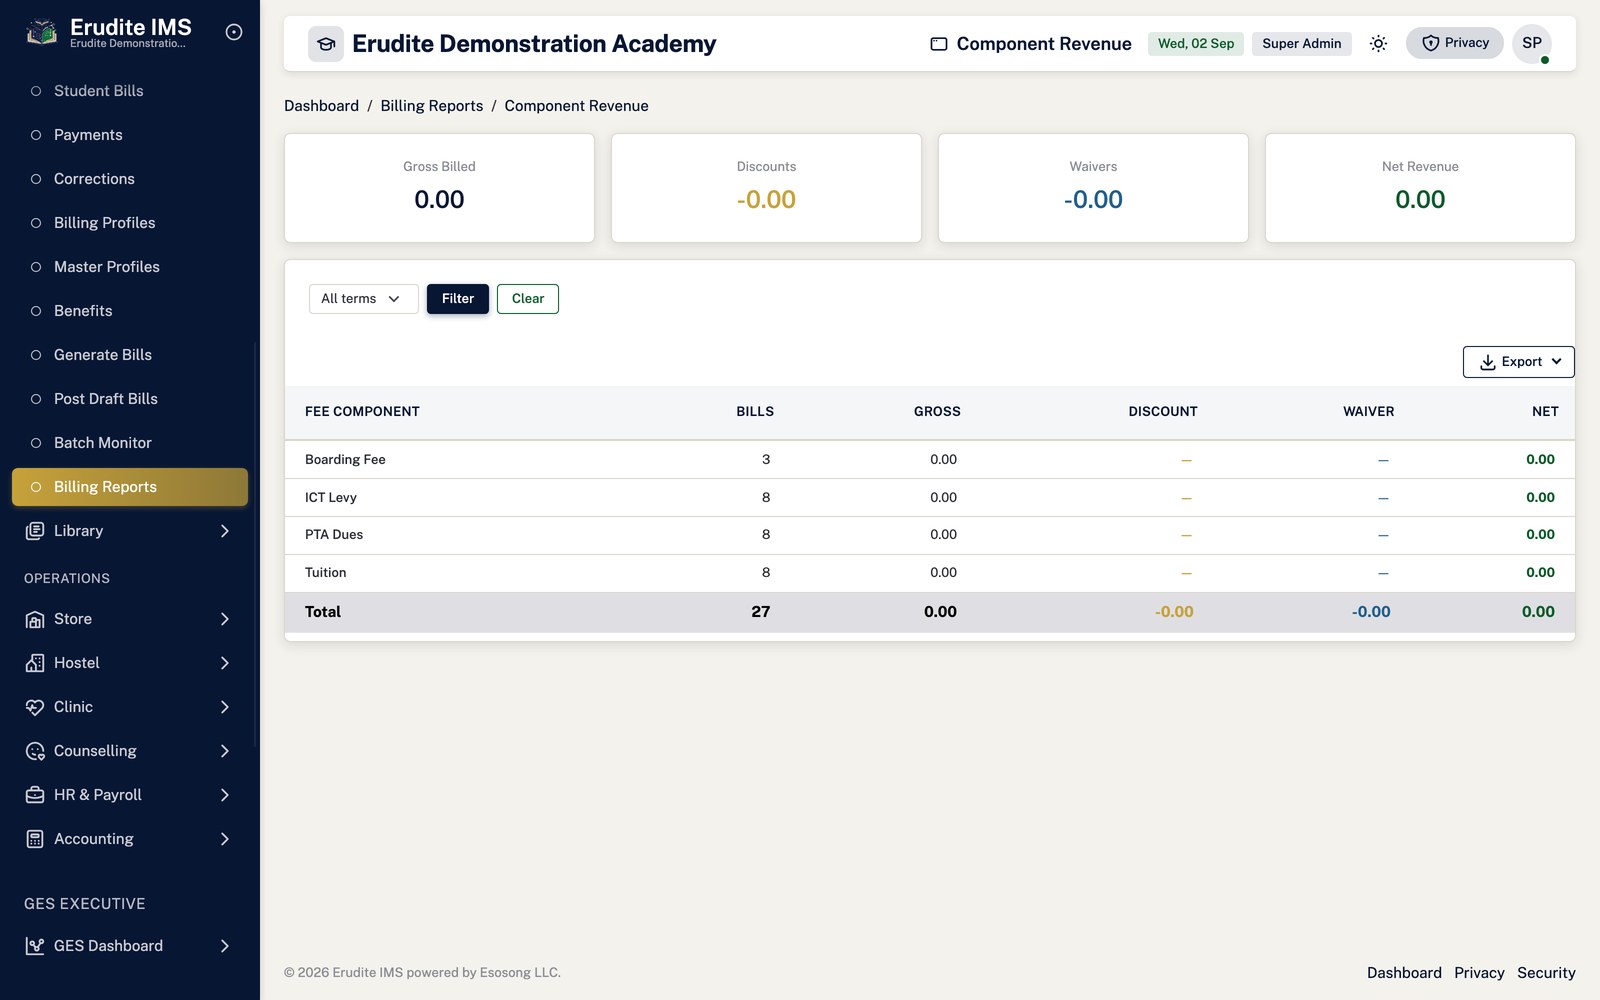Expand the Store menu chevron
Viewport: 1600px width, 1000px height.
pyautogui.click(x=225, y=619)
